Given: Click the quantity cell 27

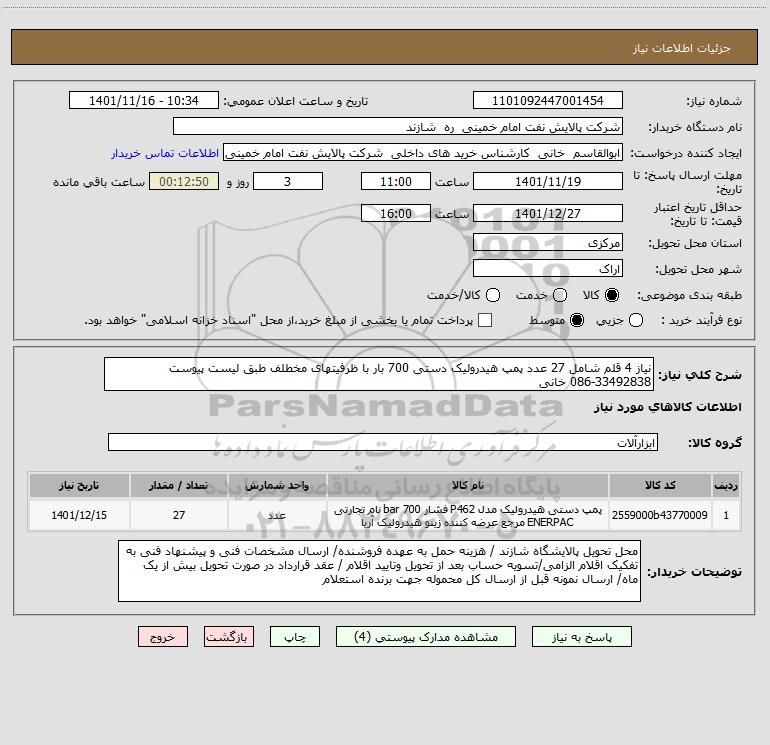Looking at the screenshot, I should (x=179, y=515).
